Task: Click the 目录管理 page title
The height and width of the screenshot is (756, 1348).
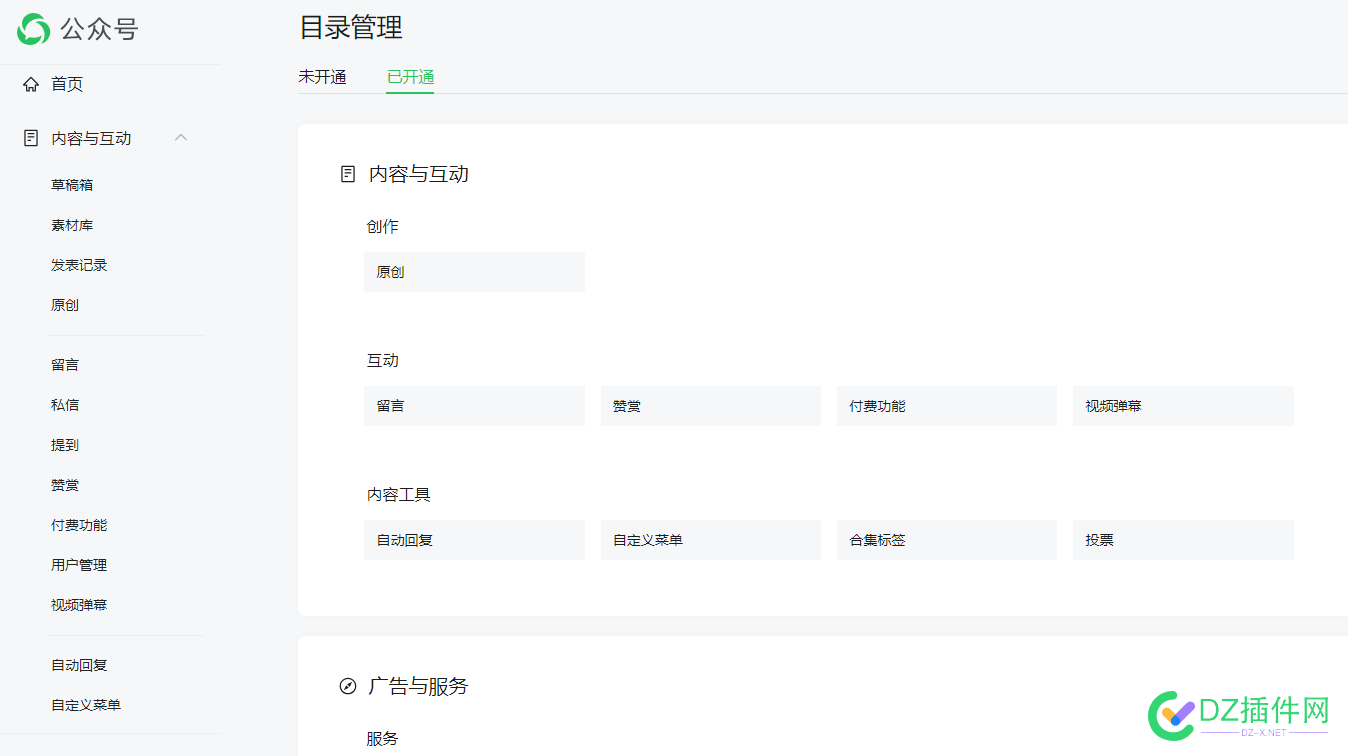Action: 351,28
